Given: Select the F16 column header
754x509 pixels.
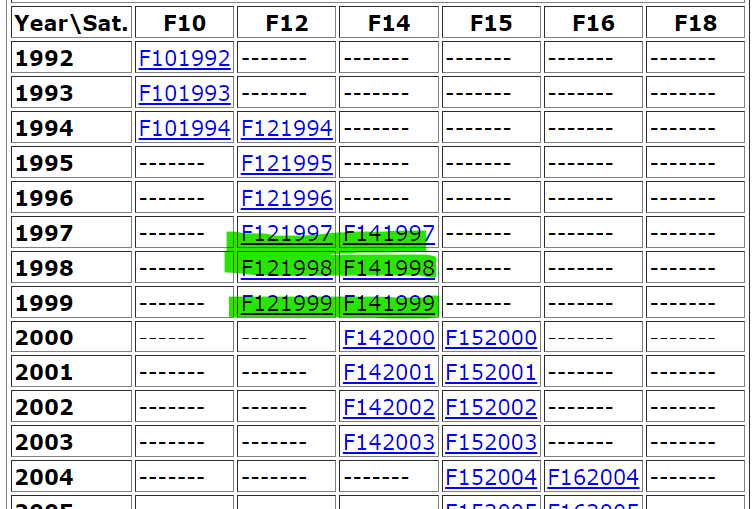Looking at the screenshot, I should (593, 22).
